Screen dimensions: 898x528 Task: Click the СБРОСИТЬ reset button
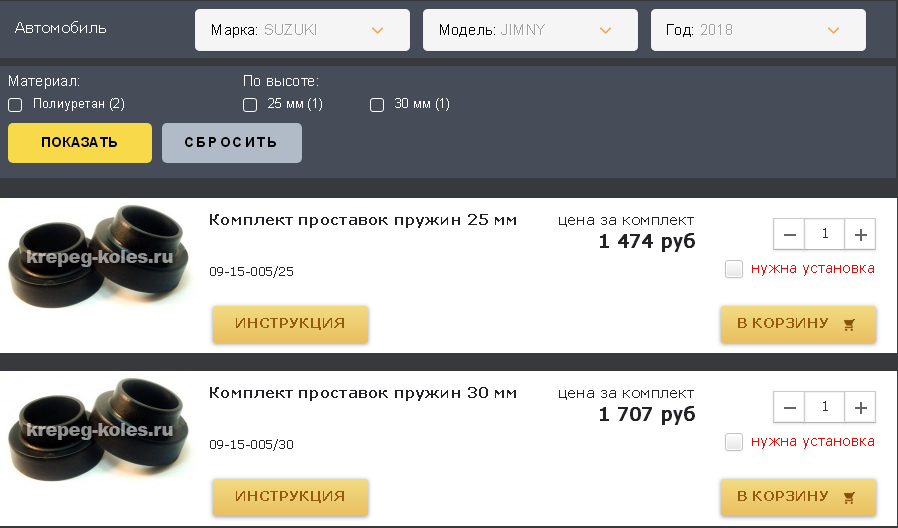(231, 142)
